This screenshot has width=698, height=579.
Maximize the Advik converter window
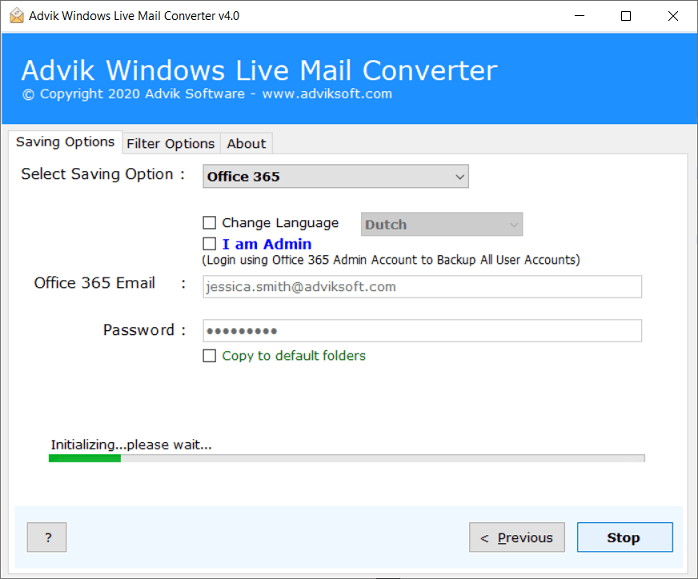[626, 16]
